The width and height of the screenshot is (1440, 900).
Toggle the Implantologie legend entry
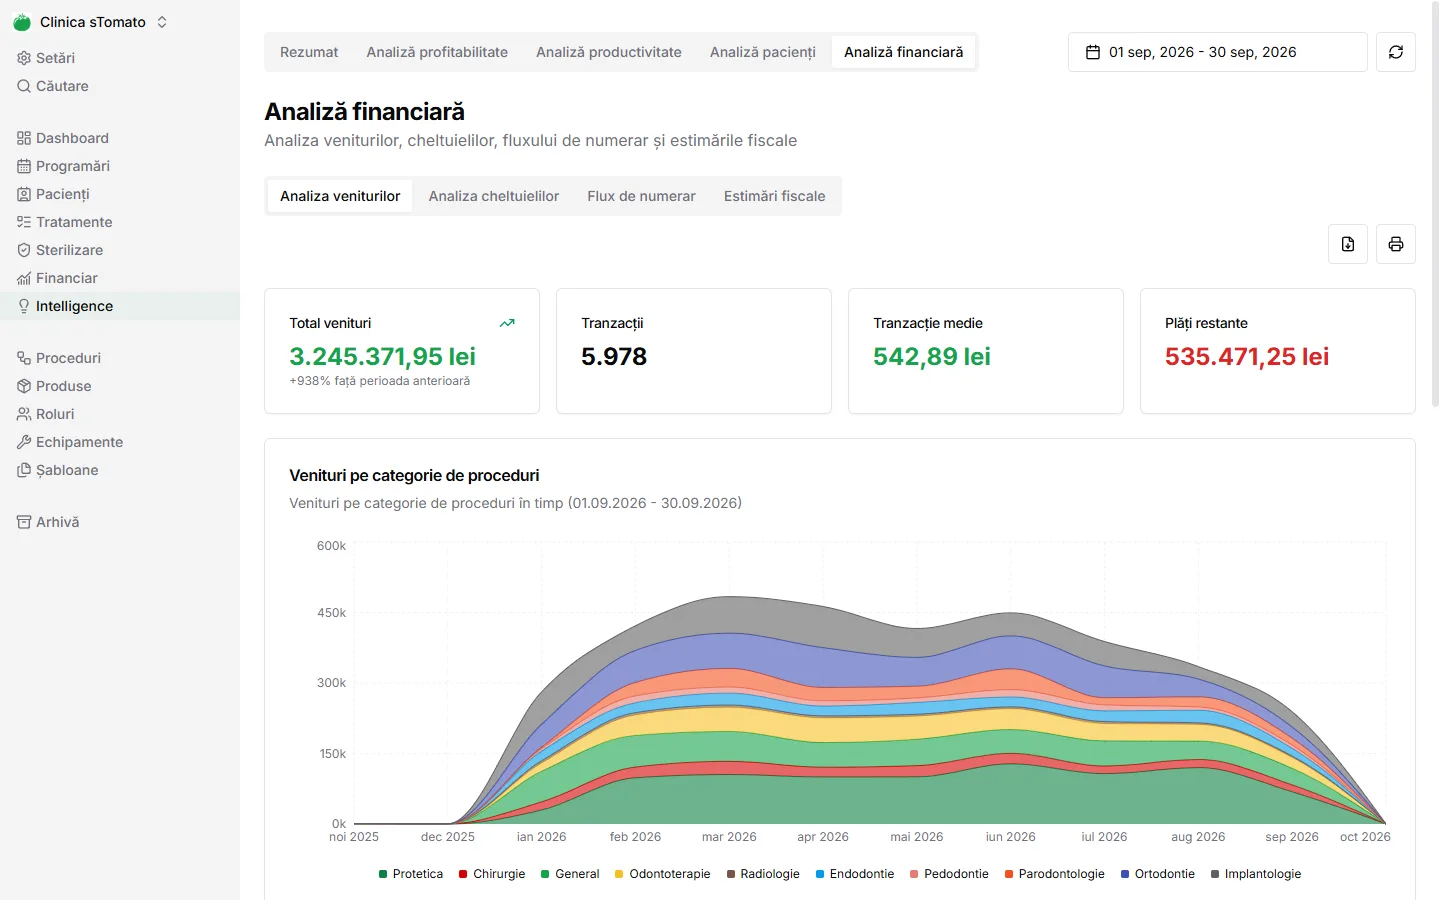coord(1256,874)
